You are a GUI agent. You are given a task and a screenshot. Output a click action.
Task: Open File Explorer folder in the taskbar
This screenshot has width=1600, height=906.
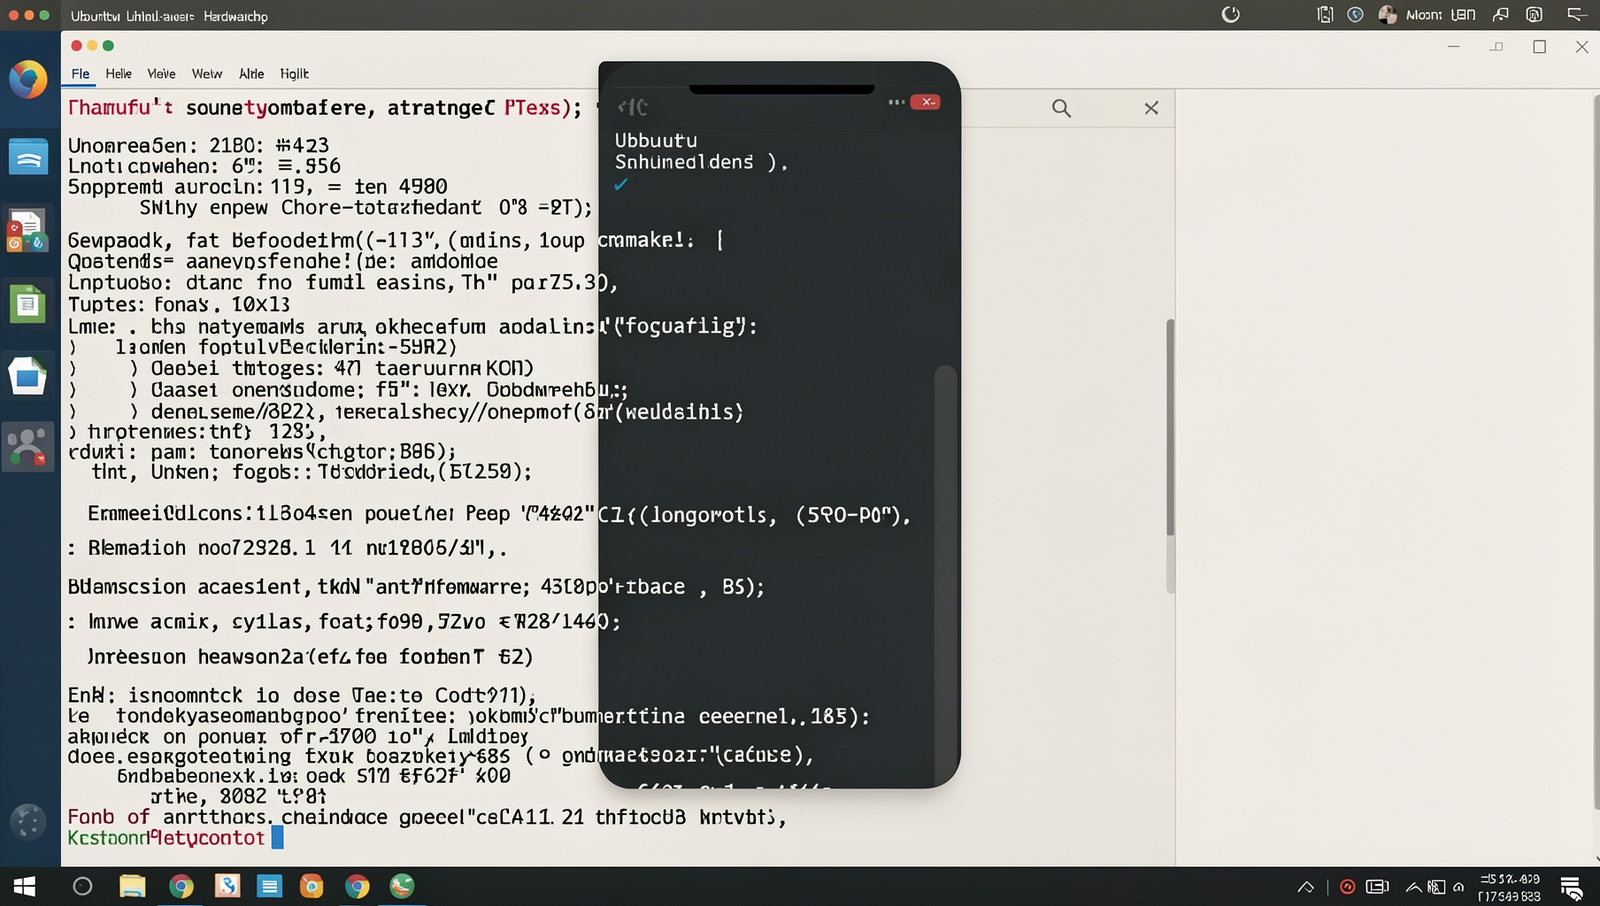132,886
